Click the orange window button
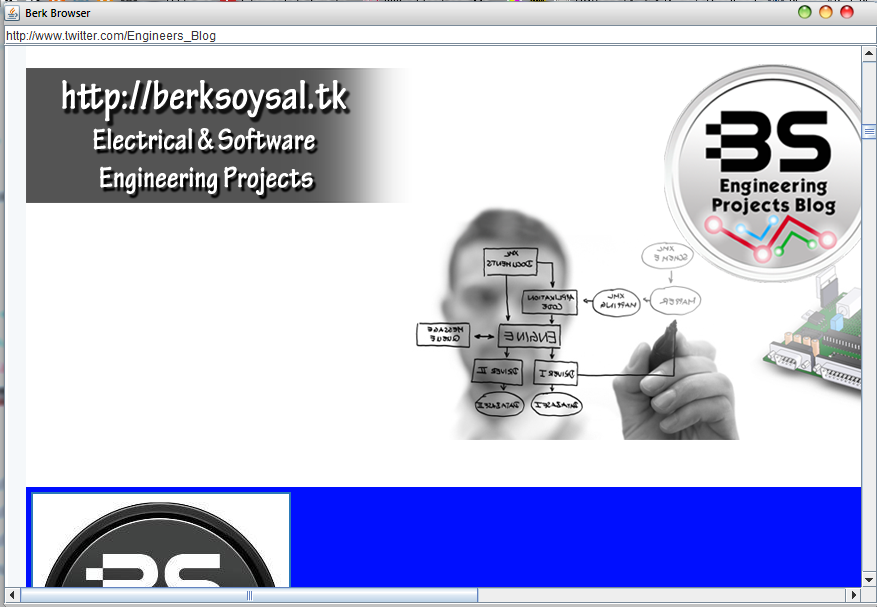 click(x=826, y=12)
